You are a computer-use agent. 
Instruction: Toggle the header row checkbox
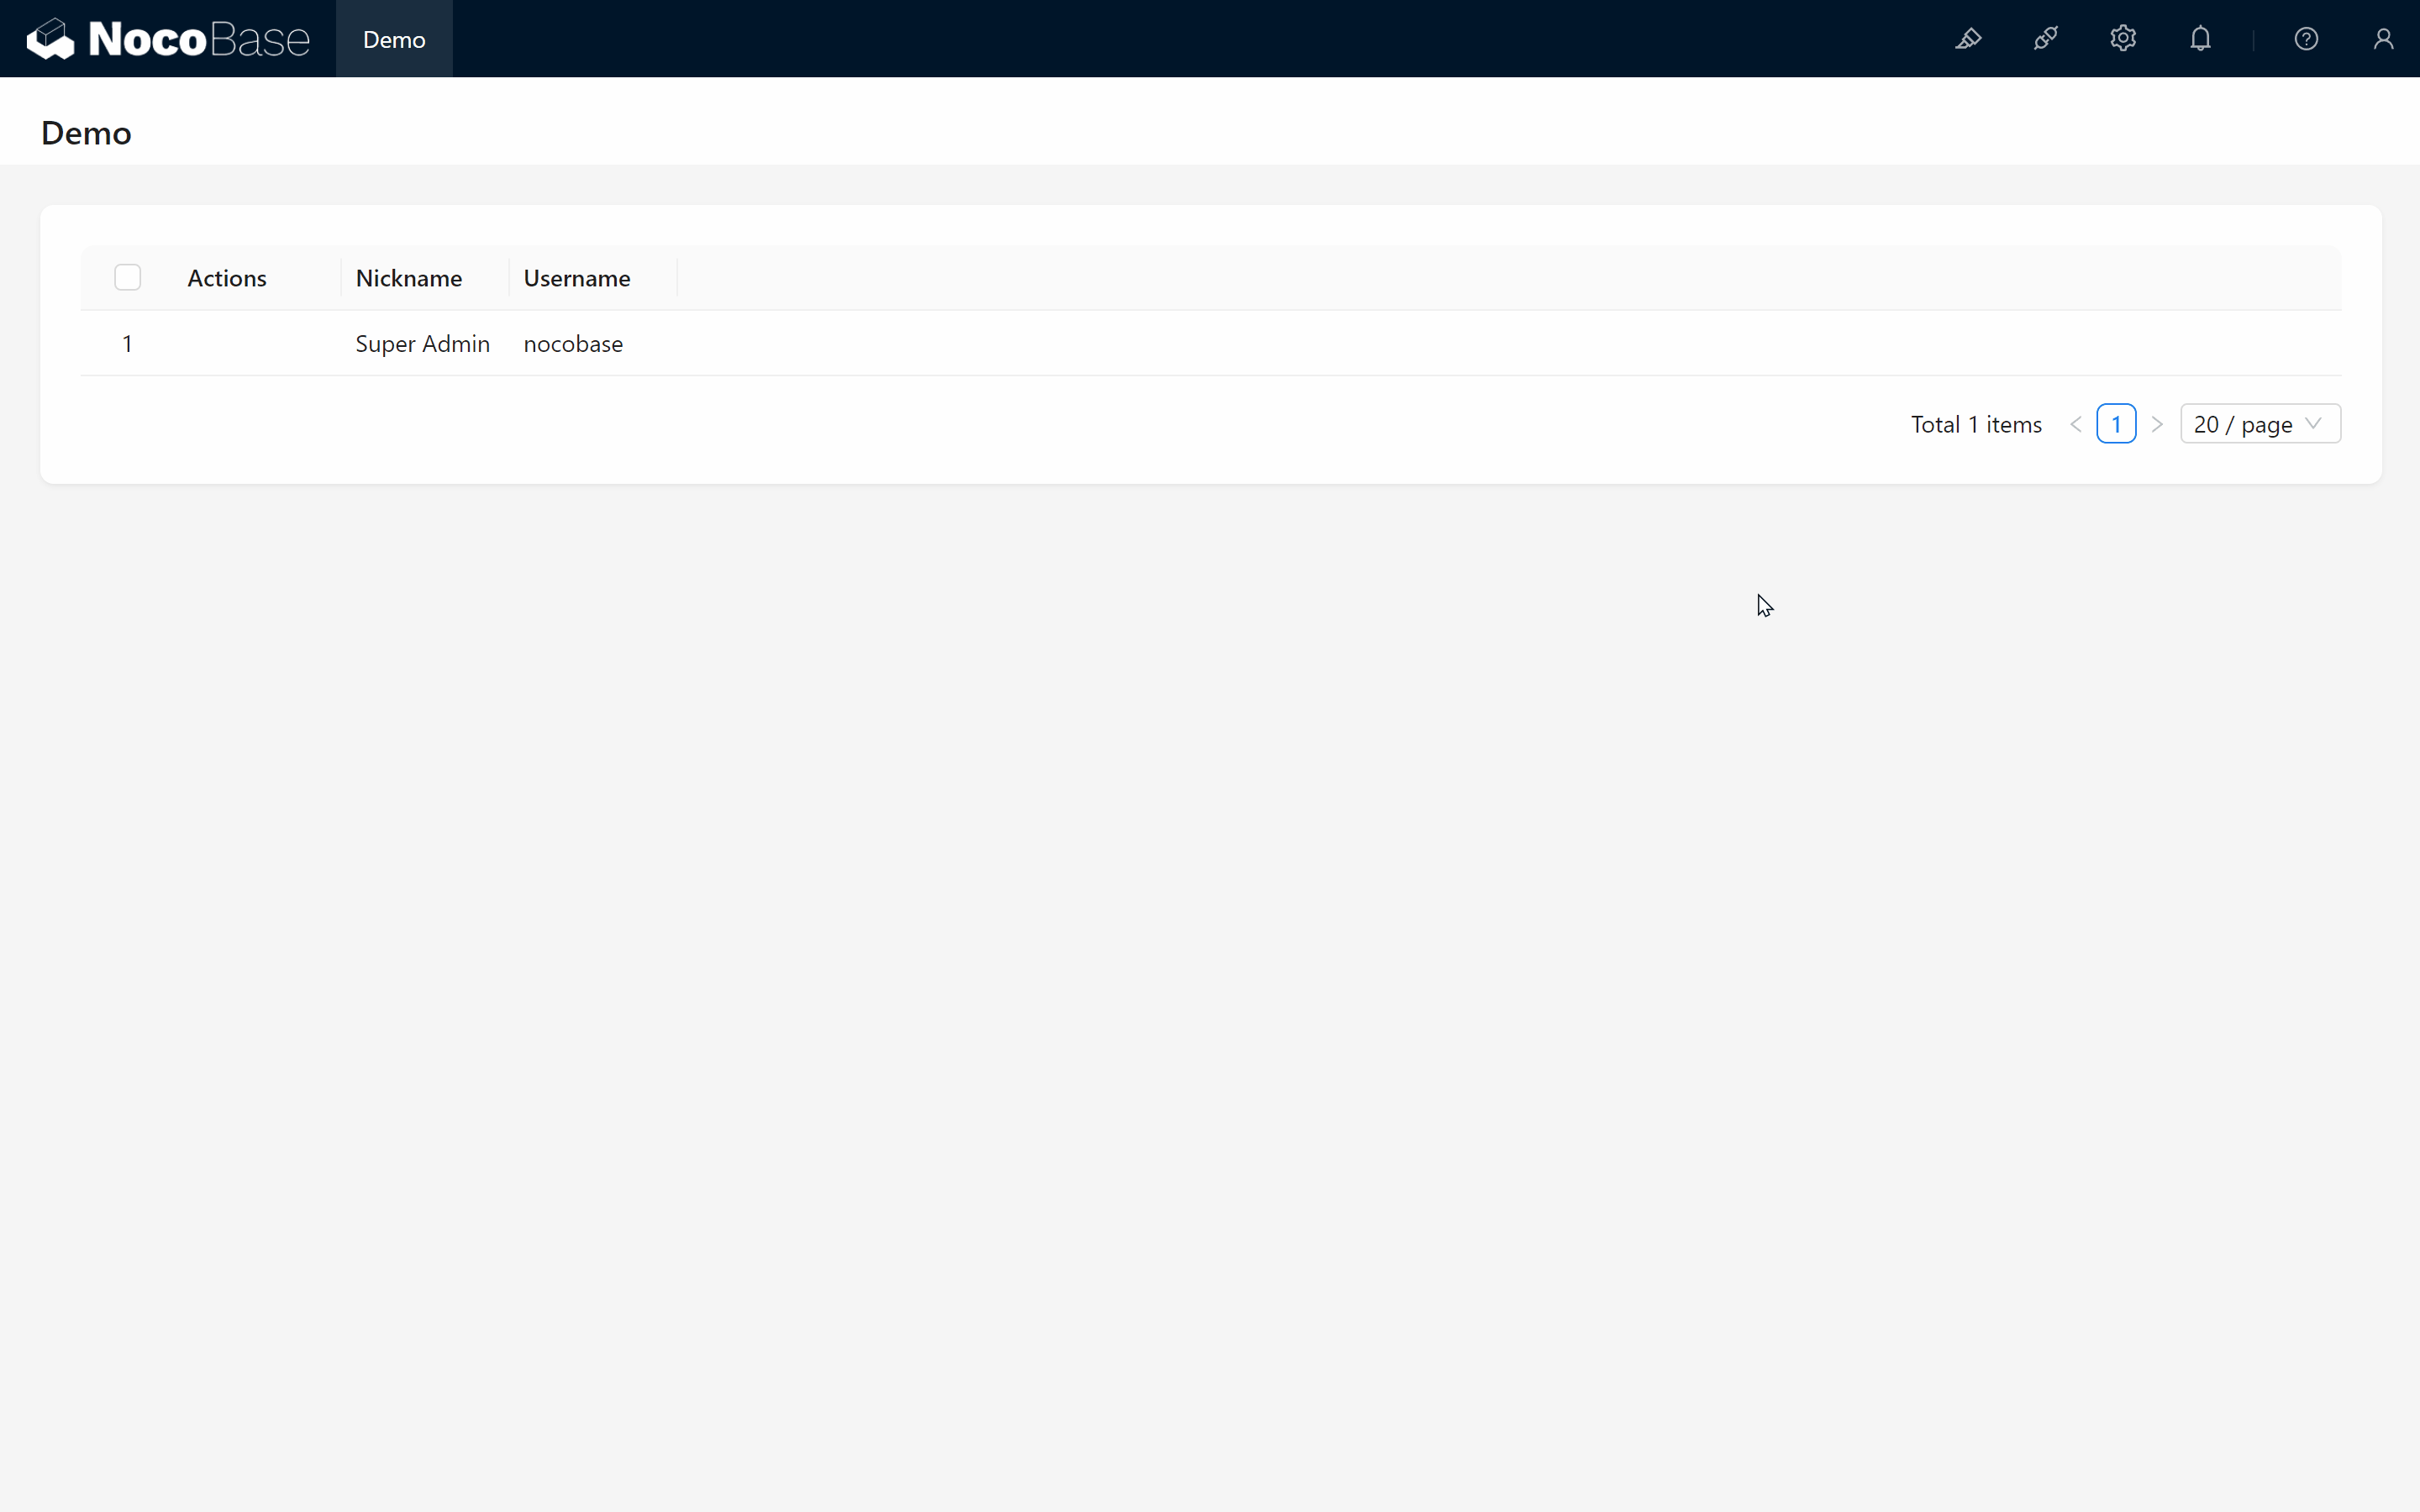coord(127,277)
